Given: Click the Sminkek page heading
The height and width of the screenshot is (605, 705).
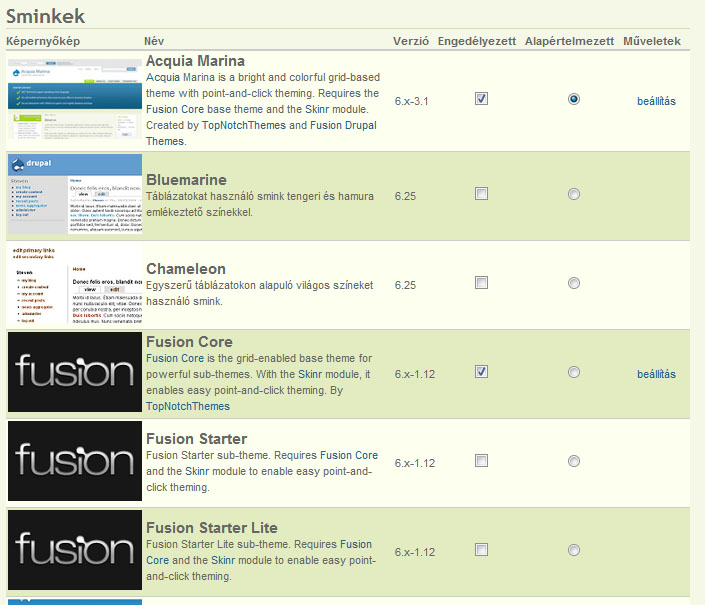Looking at the screenshot, I should tap(45, 17).
